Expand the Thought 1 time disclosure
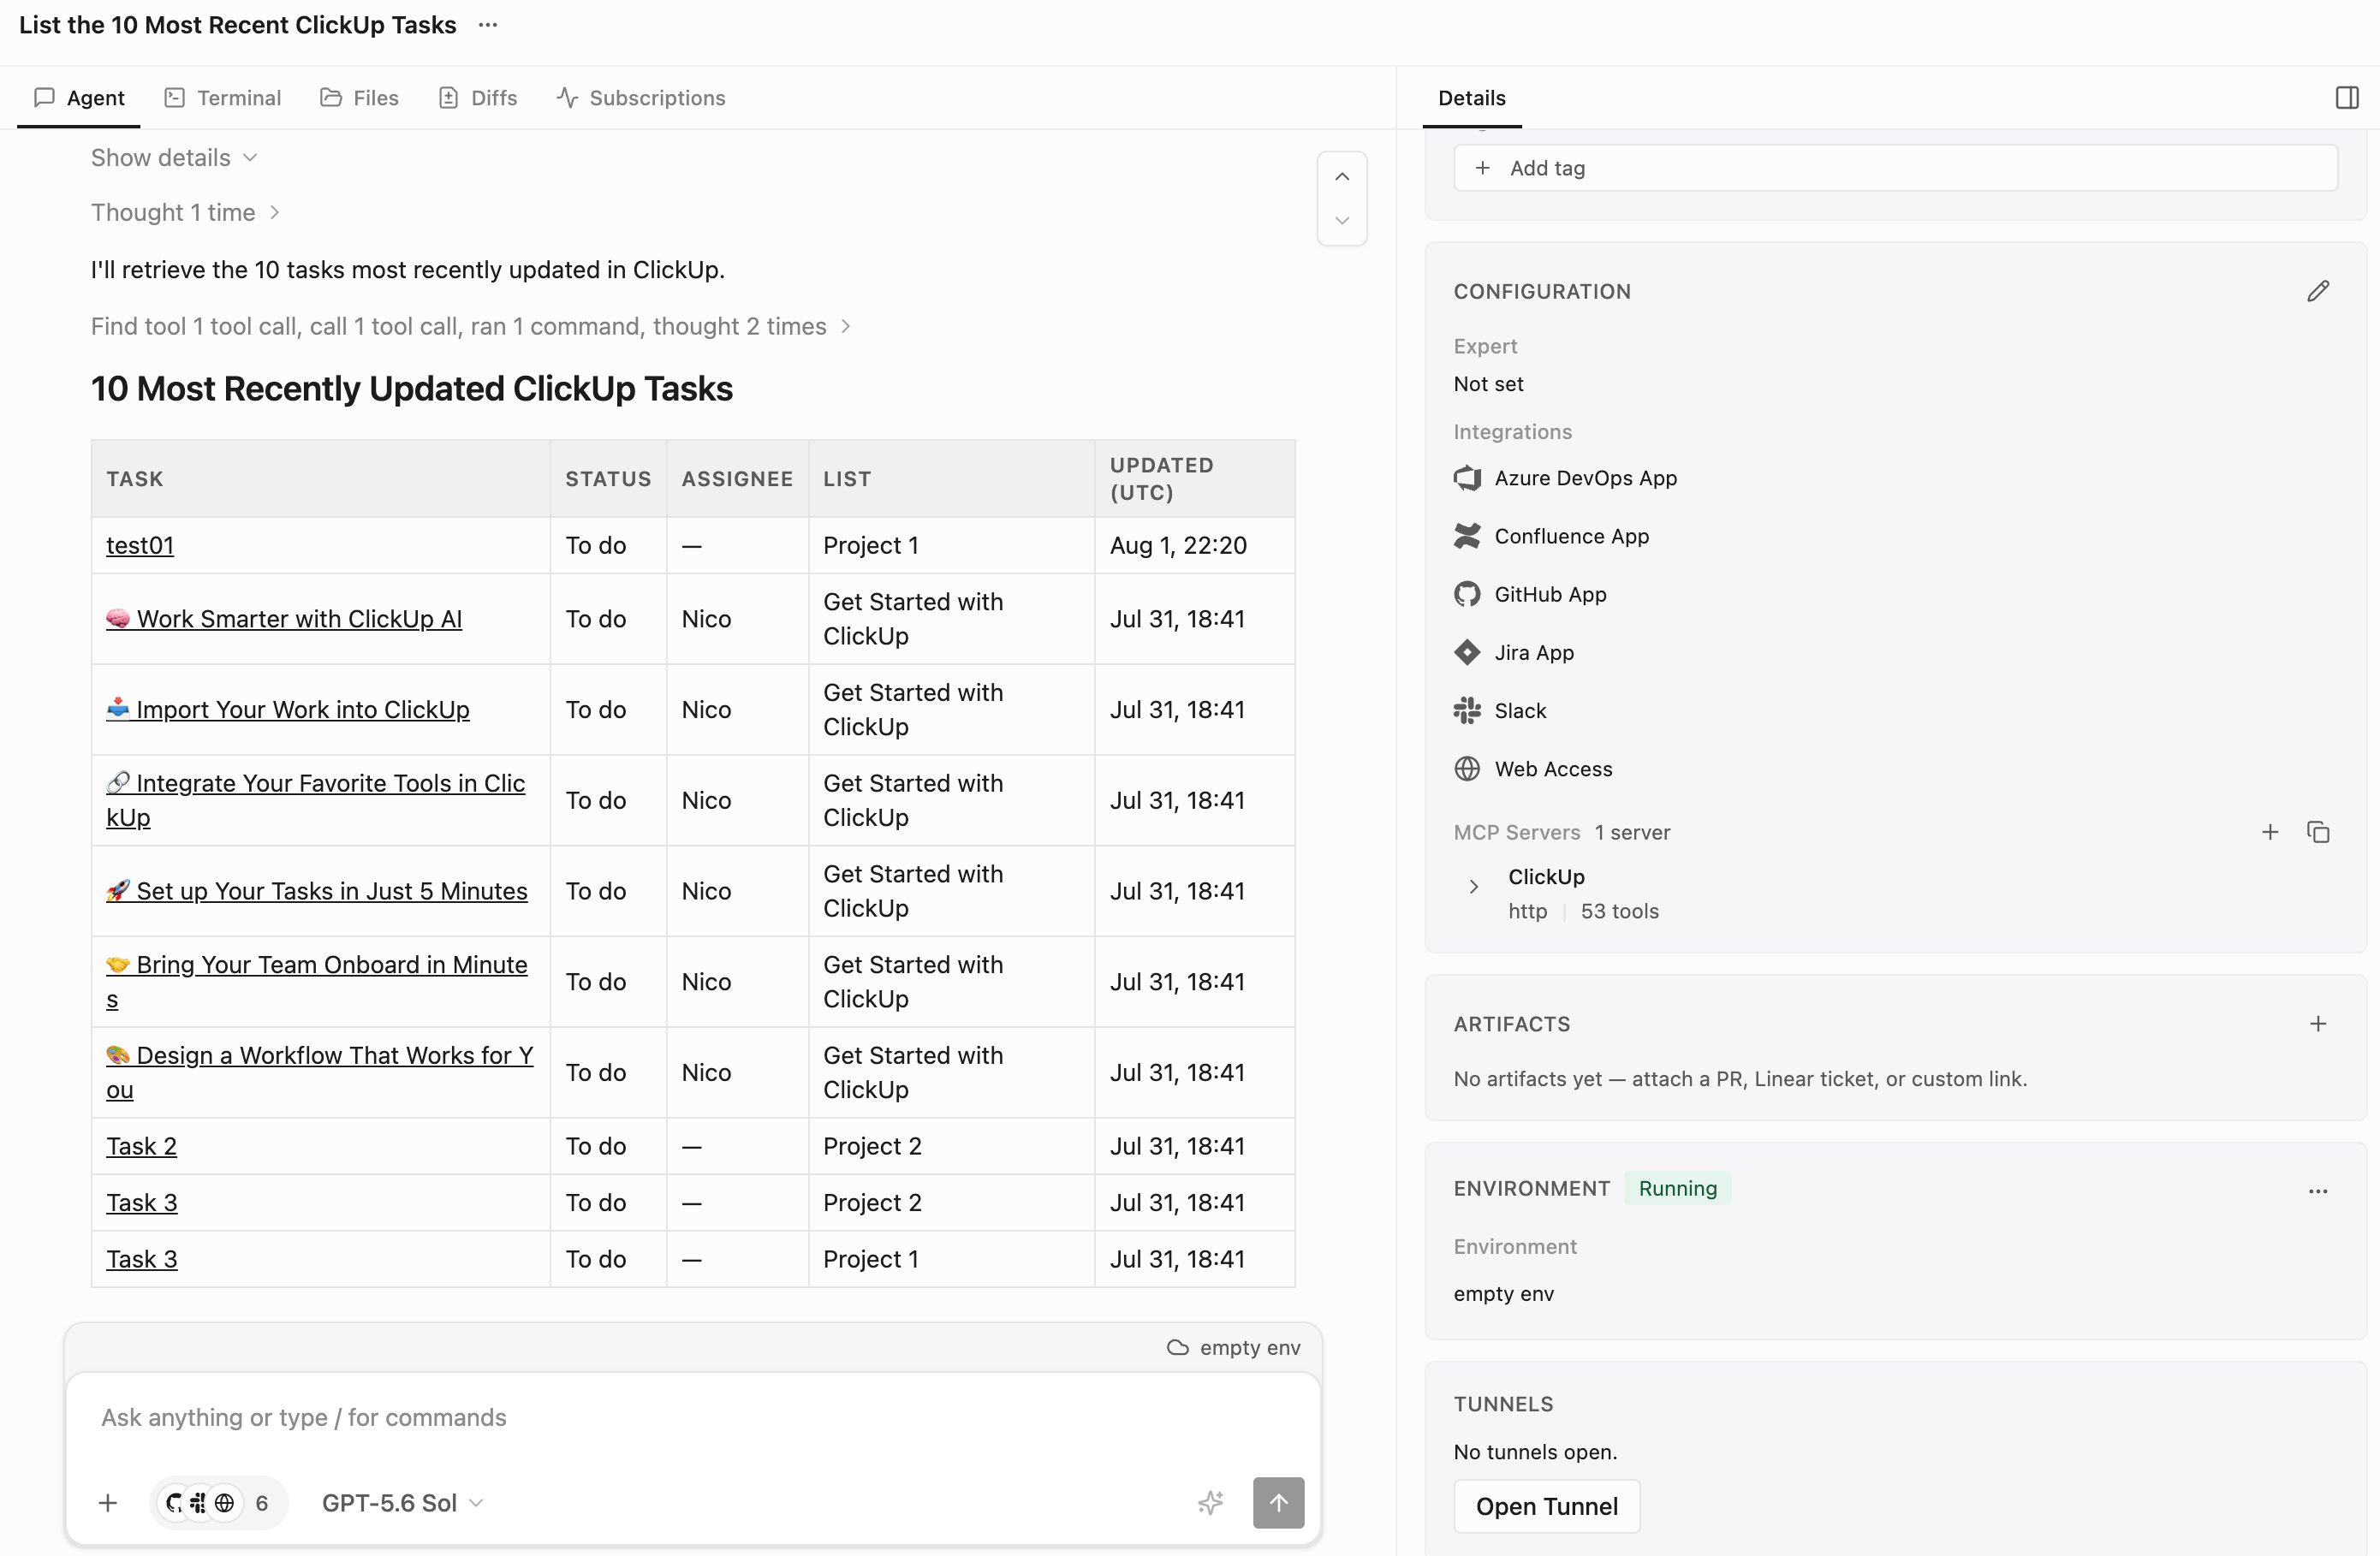The height and width of the screenshot is (1556, 2380). coord(185,212)
